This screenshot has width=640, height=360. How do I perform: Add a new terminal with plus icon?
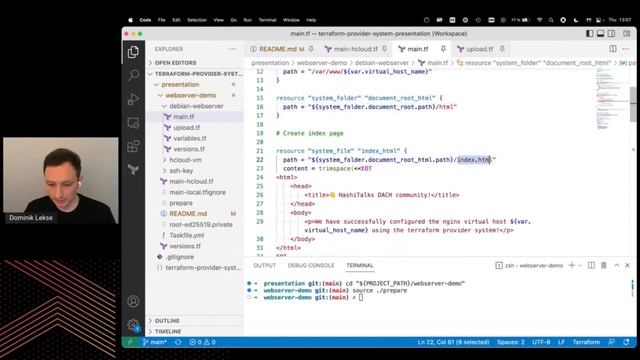571,265
